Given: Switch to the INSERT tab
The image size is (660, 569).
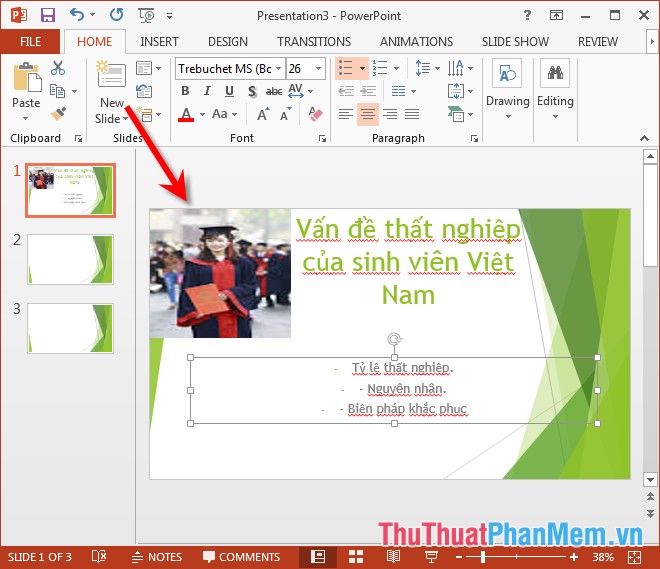Looking at the screenshot, I should click(x=159, y=42).
